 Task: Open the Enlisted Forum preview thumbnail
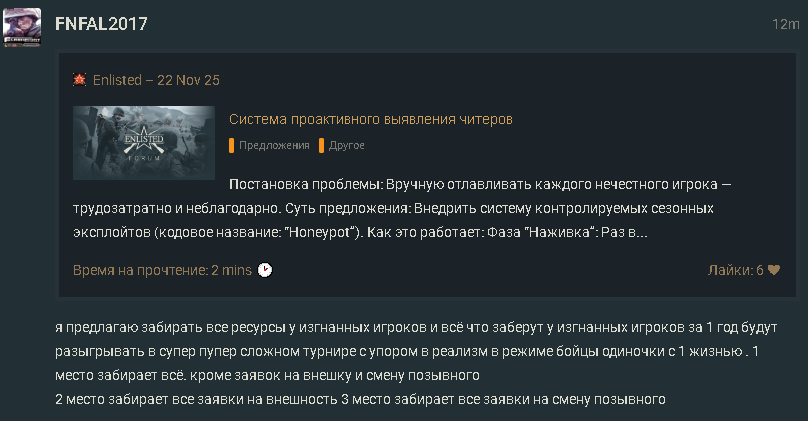(144, 143)
